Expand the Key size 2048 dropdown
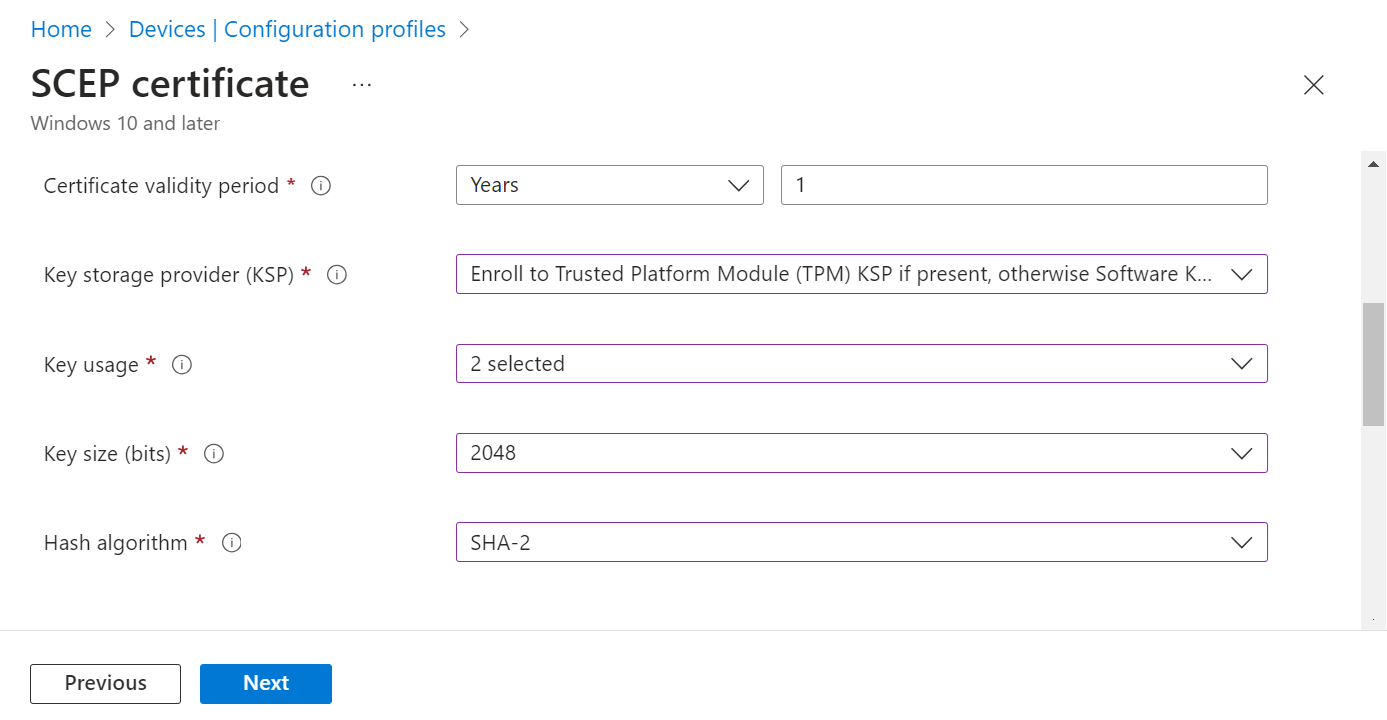This screenshot has width=1387, height=720. click(861, 453)
